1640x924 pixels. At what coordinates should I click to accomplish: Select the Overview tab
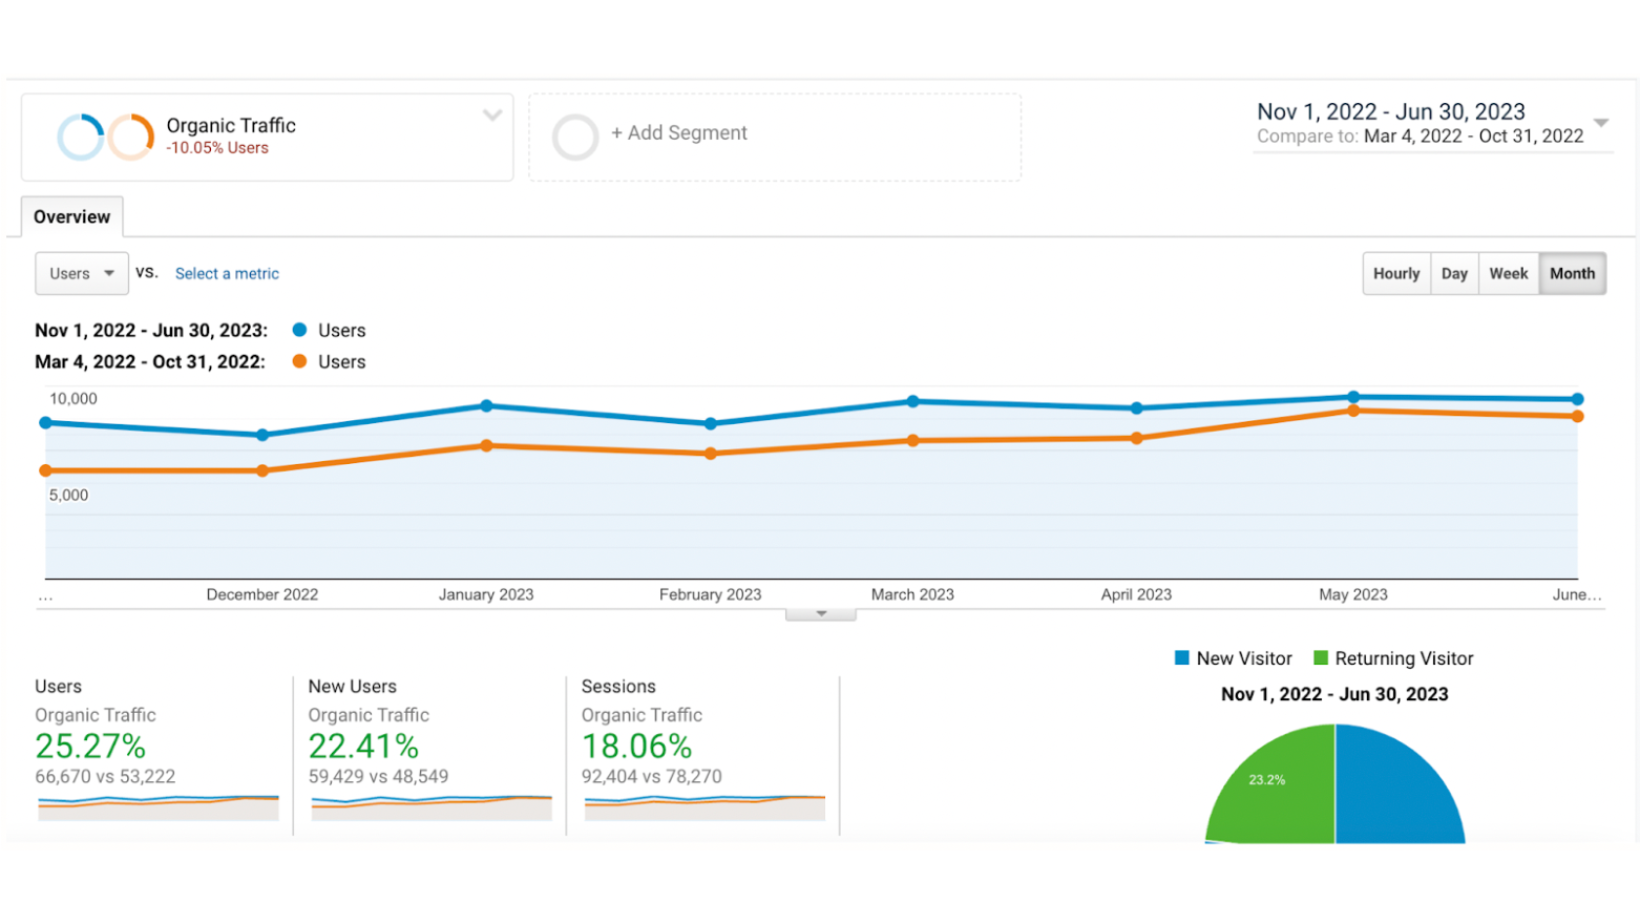click(71, 216)
